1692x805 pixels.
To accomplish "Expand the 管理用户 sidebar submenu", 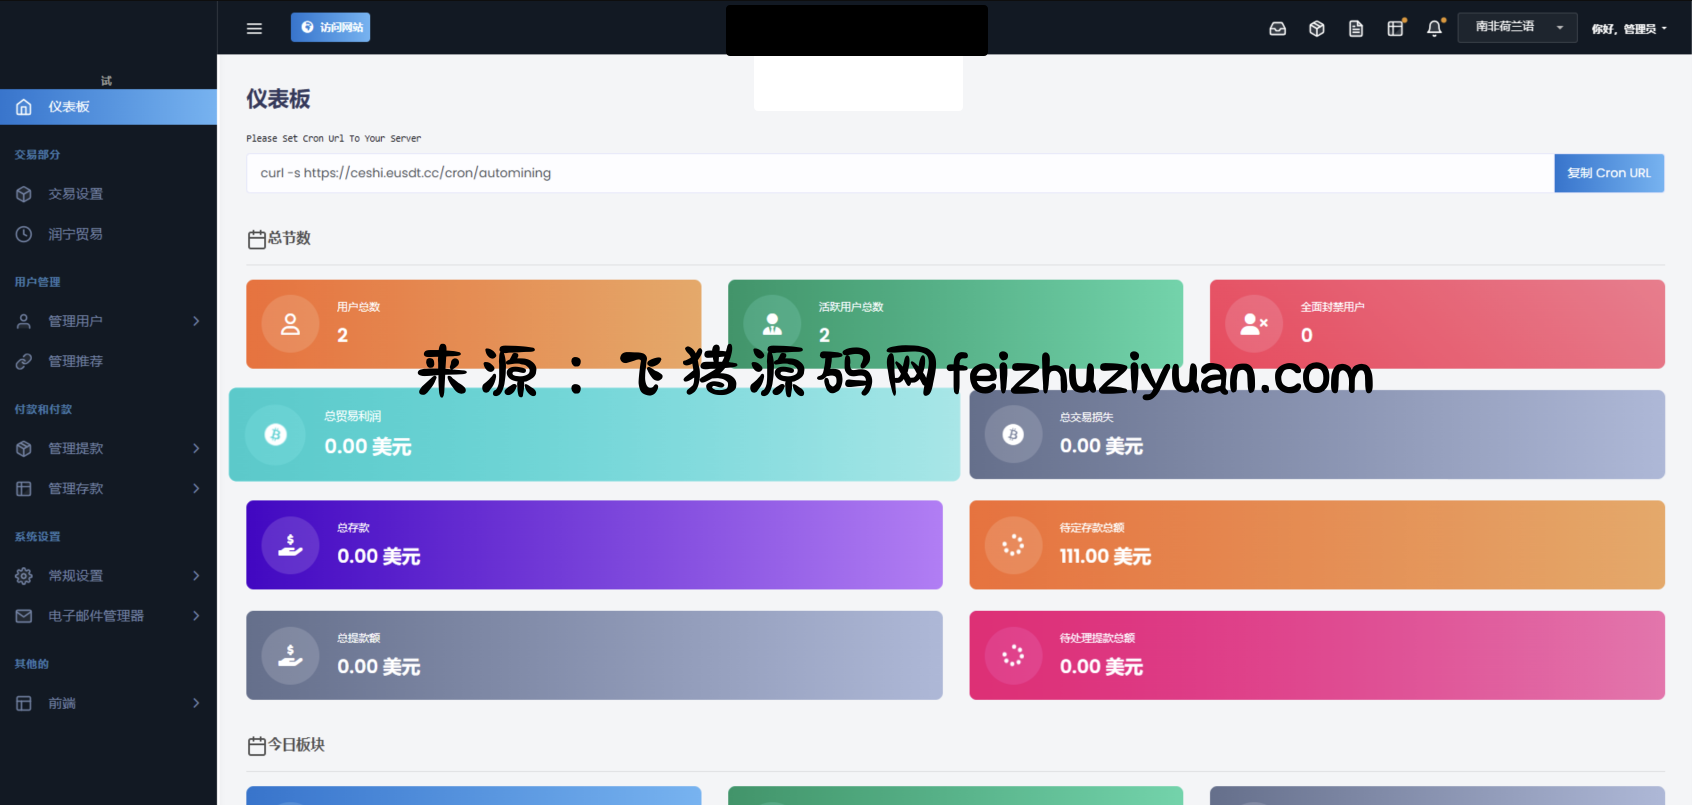I will tap(108, 321).
